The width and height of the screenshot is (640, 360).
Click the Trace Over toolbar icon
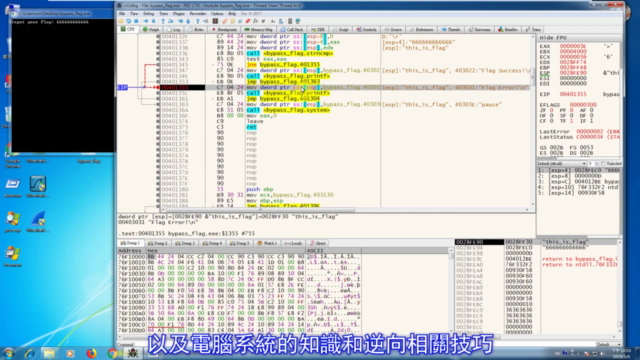click(x=188, y=21)
